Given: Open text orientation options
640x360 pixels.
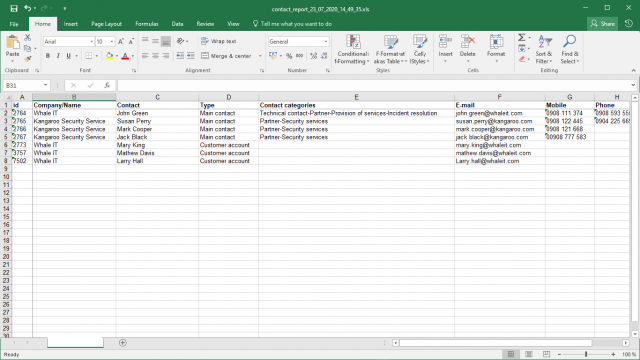Looking at the screenshot, I should coord(182,41).
